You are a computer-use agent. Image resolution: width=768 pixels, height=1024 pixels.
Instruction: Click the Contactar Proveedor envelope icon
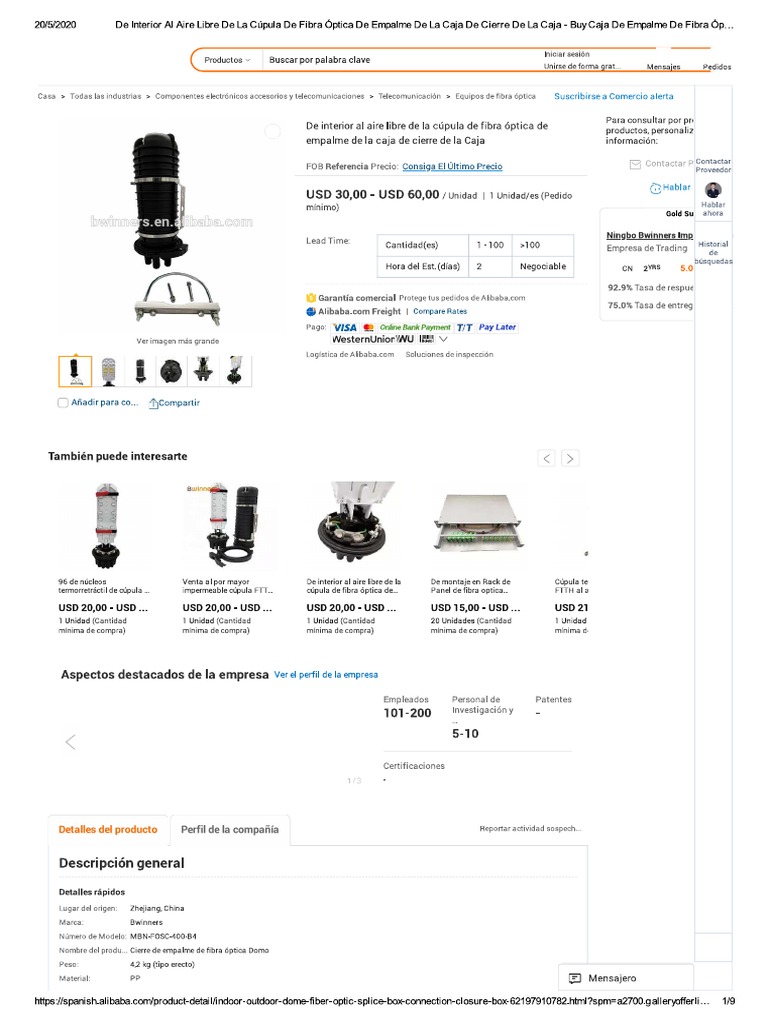click(x=635, y=164)
